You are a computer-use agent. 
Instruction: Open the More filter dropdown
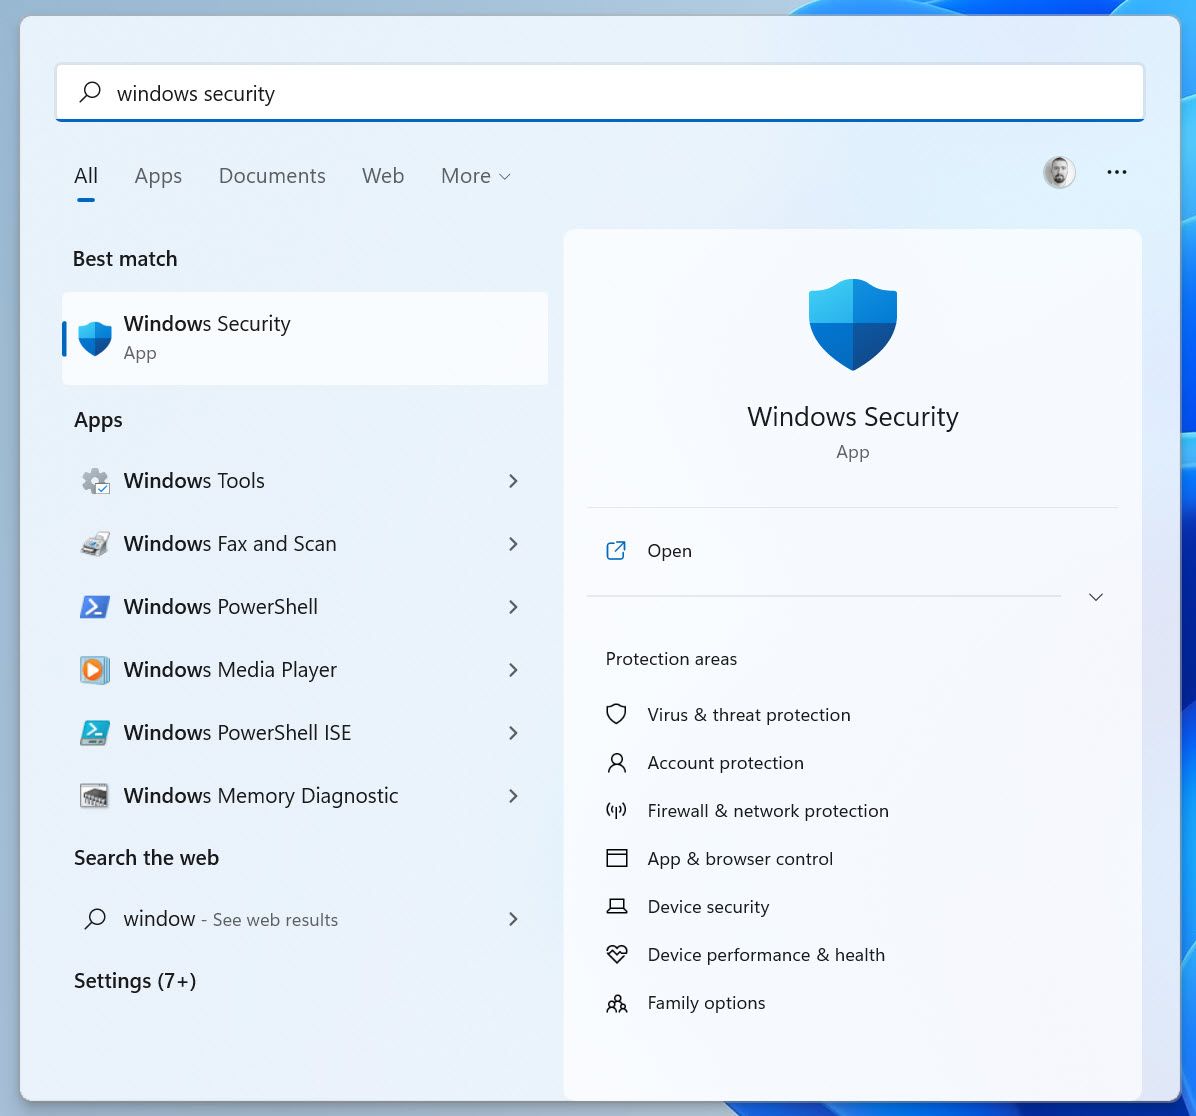pyautogui.click(x=476, y=176)
